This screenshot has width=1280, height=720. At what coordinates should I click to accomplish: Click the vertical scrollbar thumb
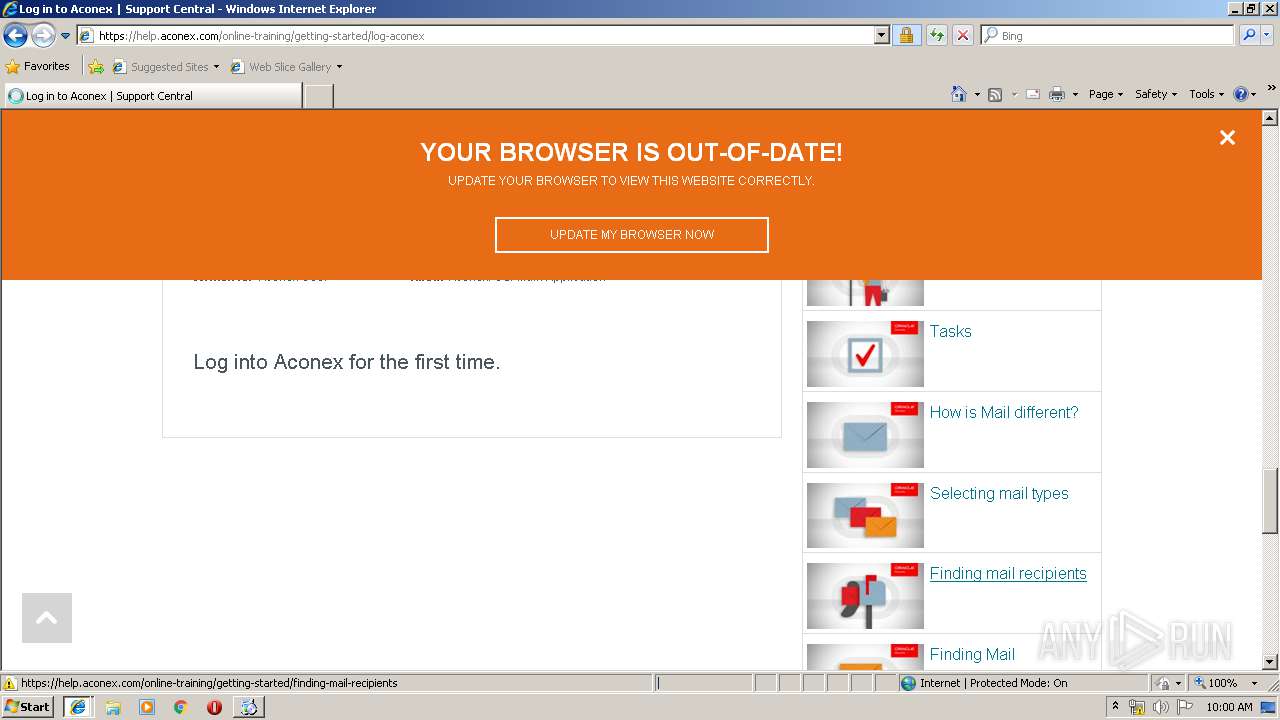pyautogui.click(x=1270, y=500)
